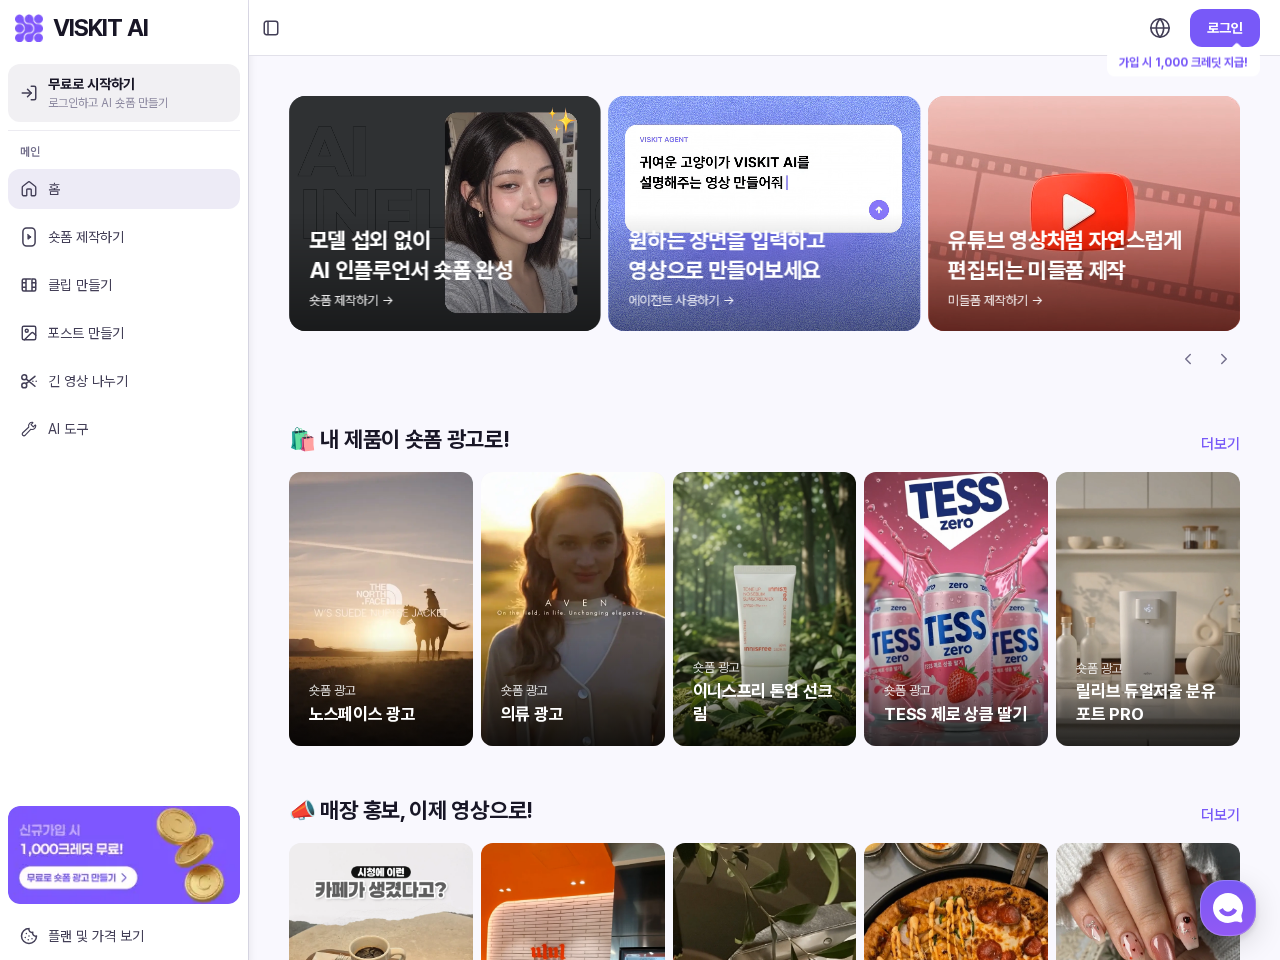Click 더보기 next to 내 제품이 숏폼 광고로
Screen dimensions: 1280x960
(1220, 443)
